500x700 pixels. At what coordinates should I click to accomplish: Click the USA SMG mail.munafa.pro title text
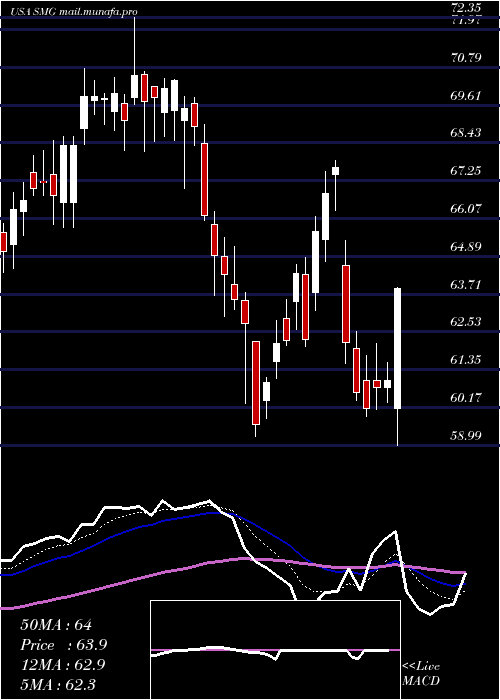tap(75, 12)
